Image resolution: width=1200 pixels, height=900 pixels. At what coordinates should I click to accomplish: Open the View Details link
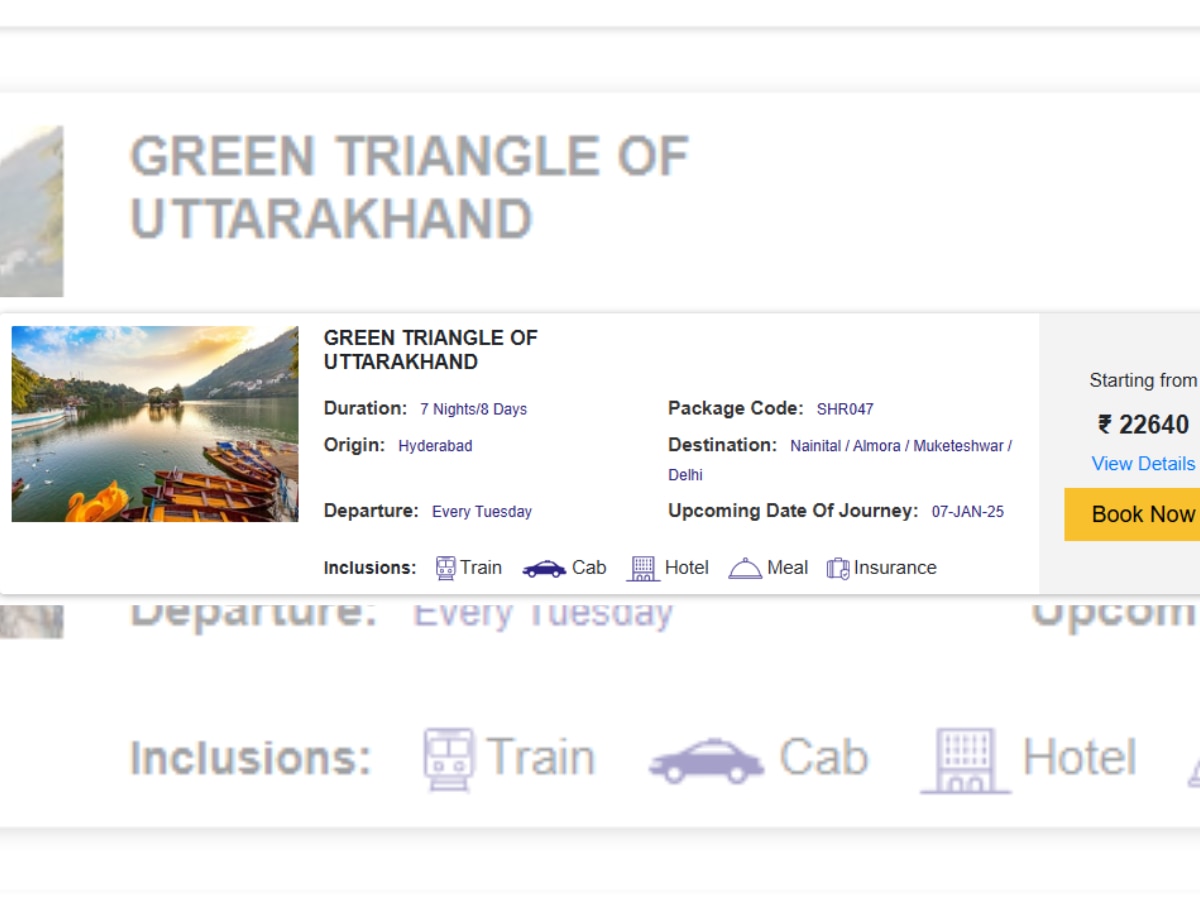1143,464
